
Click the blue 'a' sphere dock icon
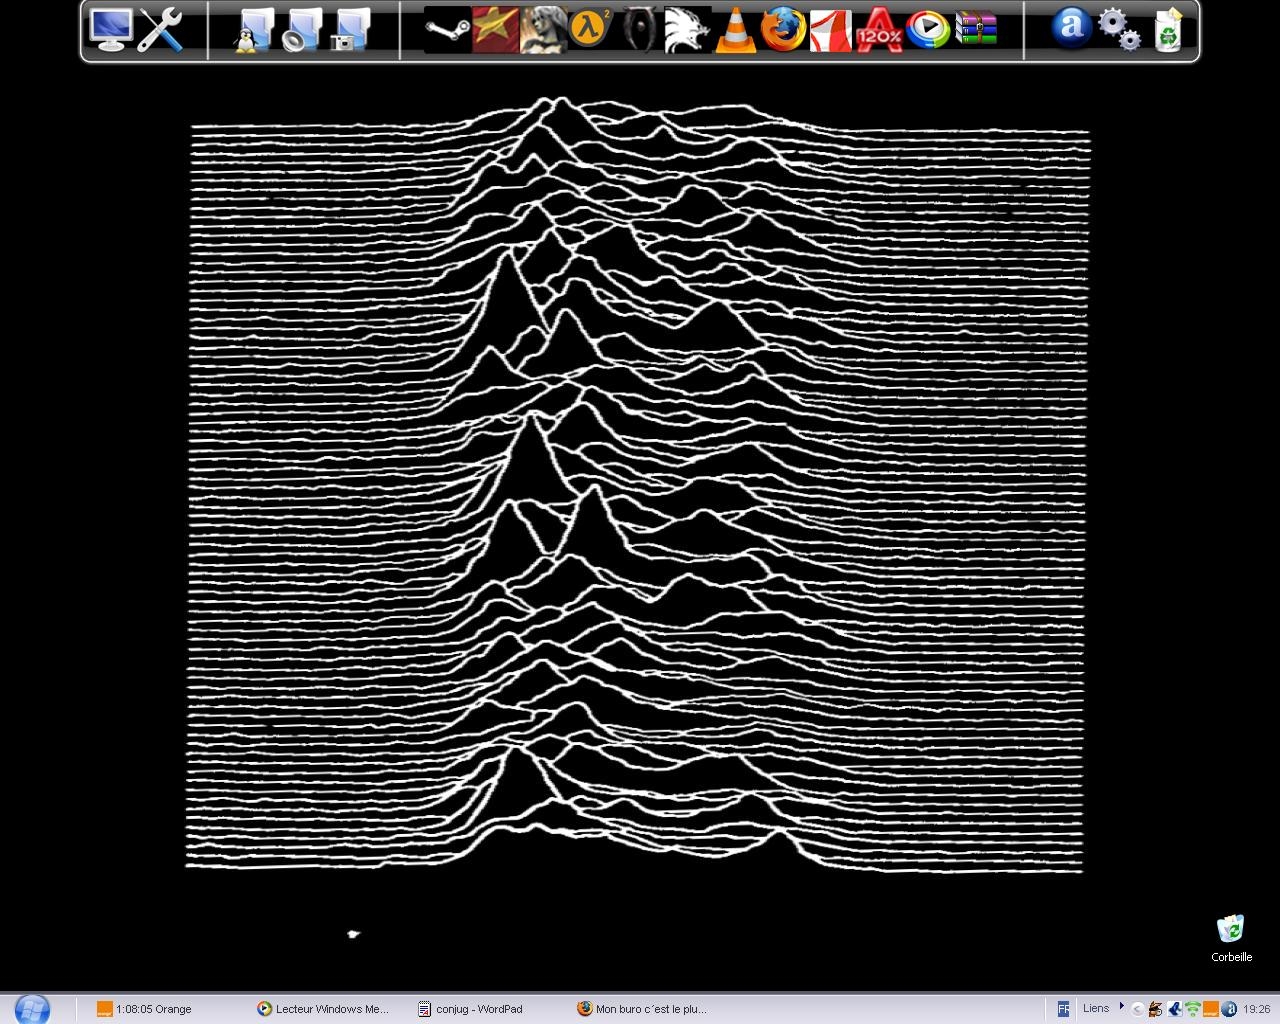point(1071,28)
